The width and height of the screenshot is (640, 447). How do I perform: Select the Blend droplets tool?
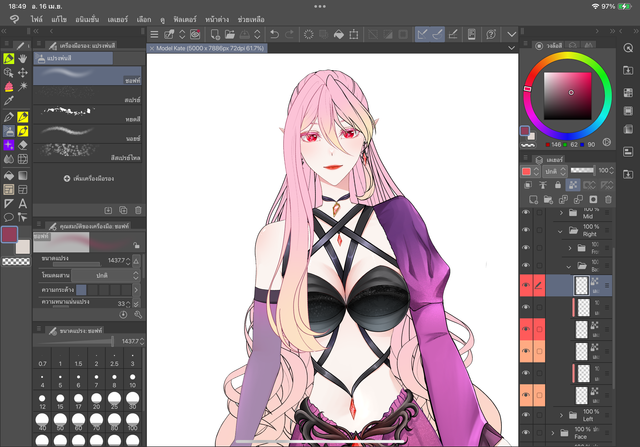(9, 159)
